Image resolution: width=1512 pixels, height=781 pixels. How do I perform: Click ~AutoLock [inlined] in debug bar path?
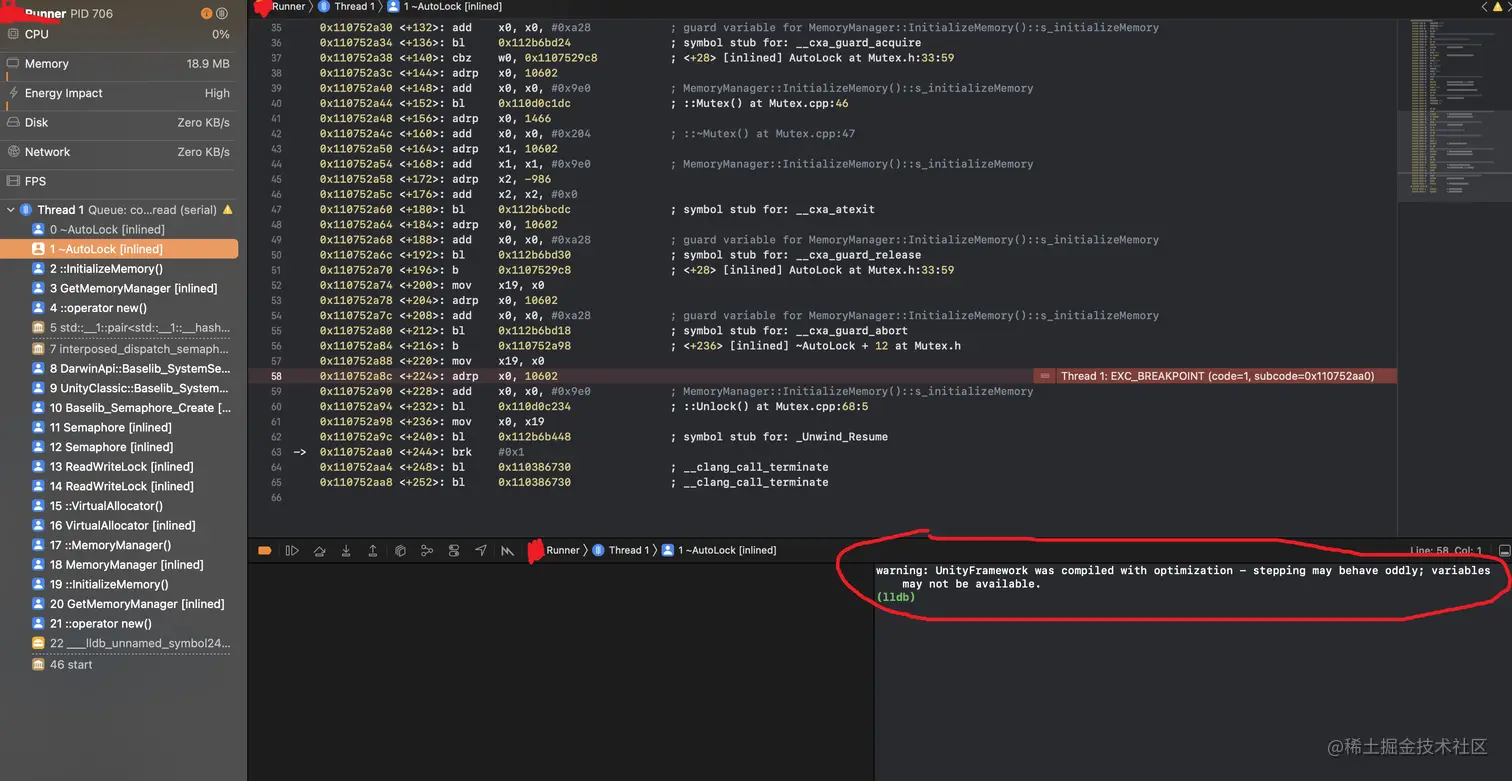tap(719, 550)
